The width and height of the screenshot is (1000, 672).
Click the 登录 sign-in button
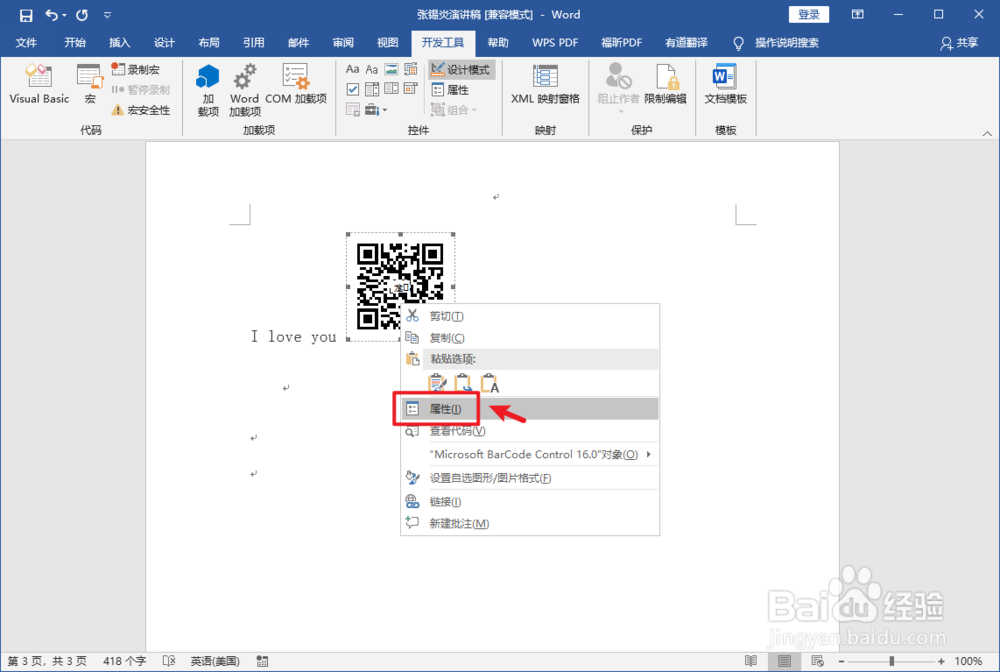point(809,15)
